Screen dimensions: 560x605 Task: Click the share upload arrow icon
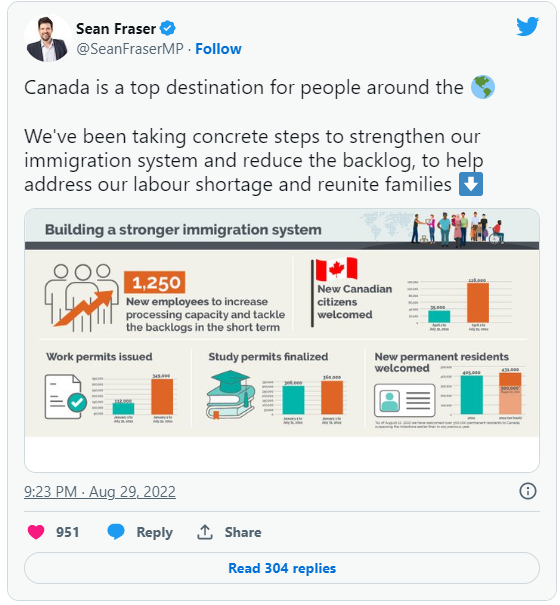point(205,532)
